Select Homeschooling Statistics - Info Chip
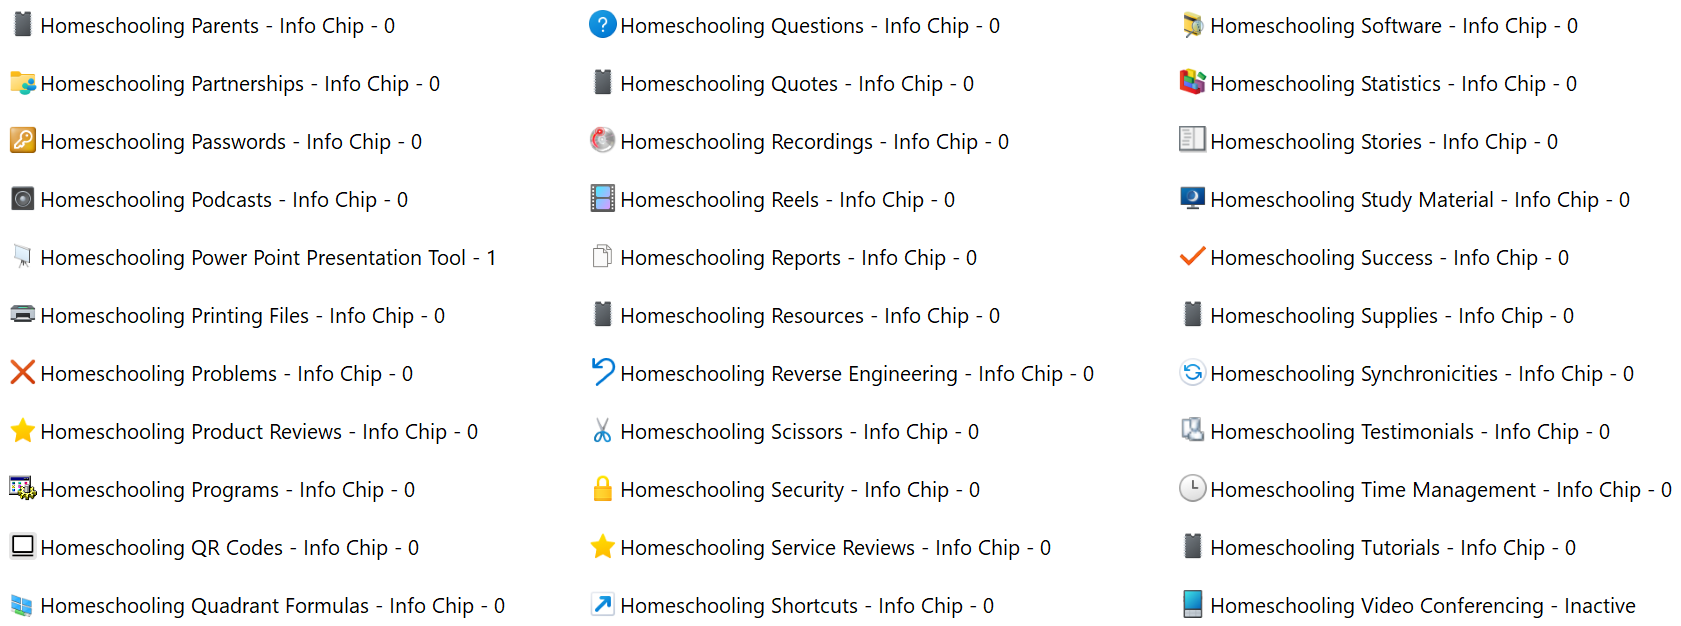Image resolution: width=1681 pixels, height=626 pixels. coord(1392,84)
